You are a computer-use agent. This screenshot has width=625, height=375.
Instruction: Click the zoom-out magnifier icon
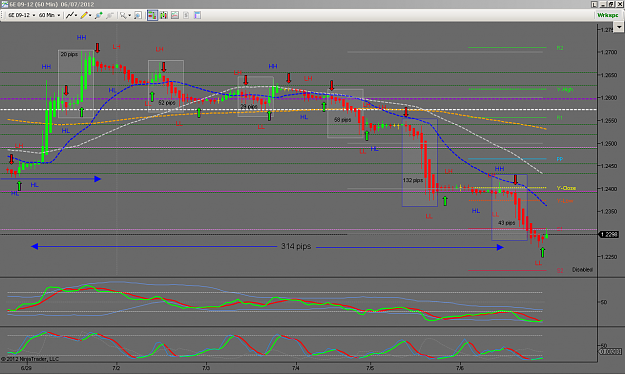[x=138, y=15]
